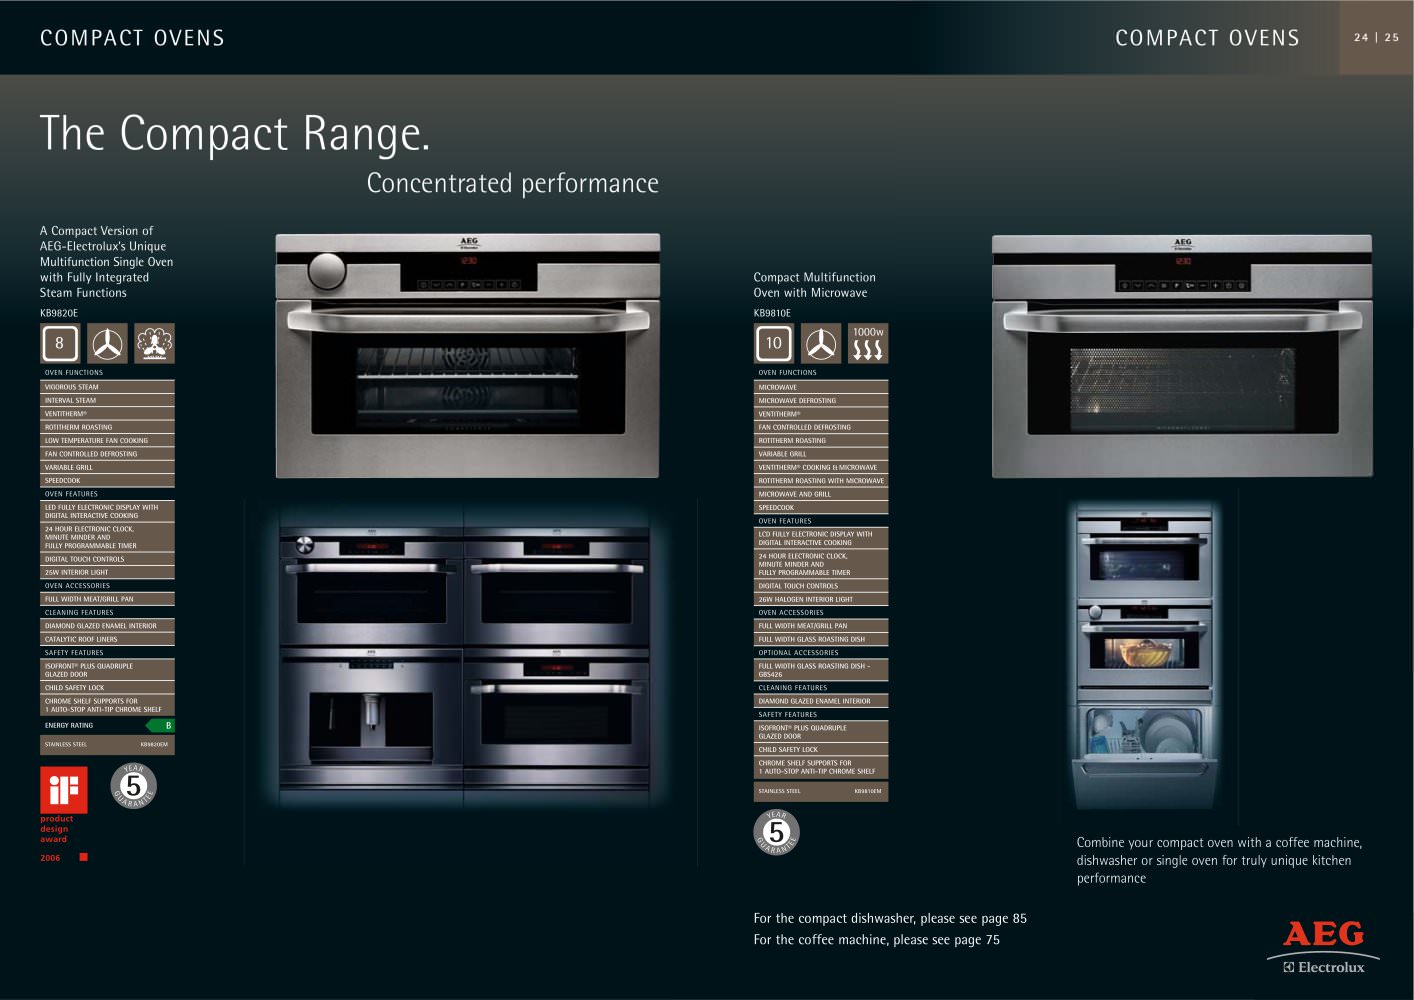
Task: Click the 'CATALYTIC ROOF LINERS' row
Action: coord(107,639)
